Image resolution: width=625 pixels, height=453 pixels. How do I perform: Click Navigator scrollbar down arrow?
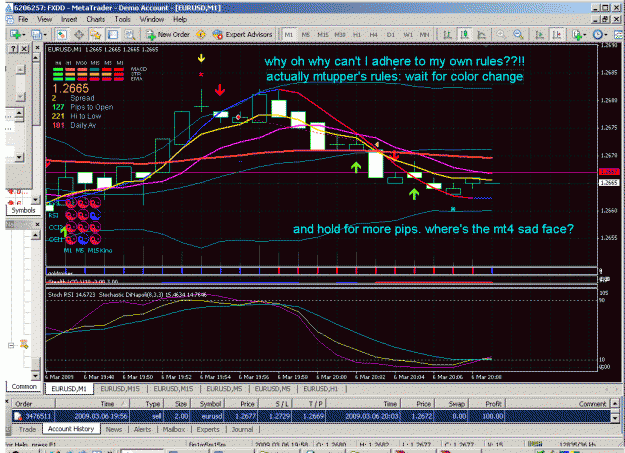pos(35,376)
